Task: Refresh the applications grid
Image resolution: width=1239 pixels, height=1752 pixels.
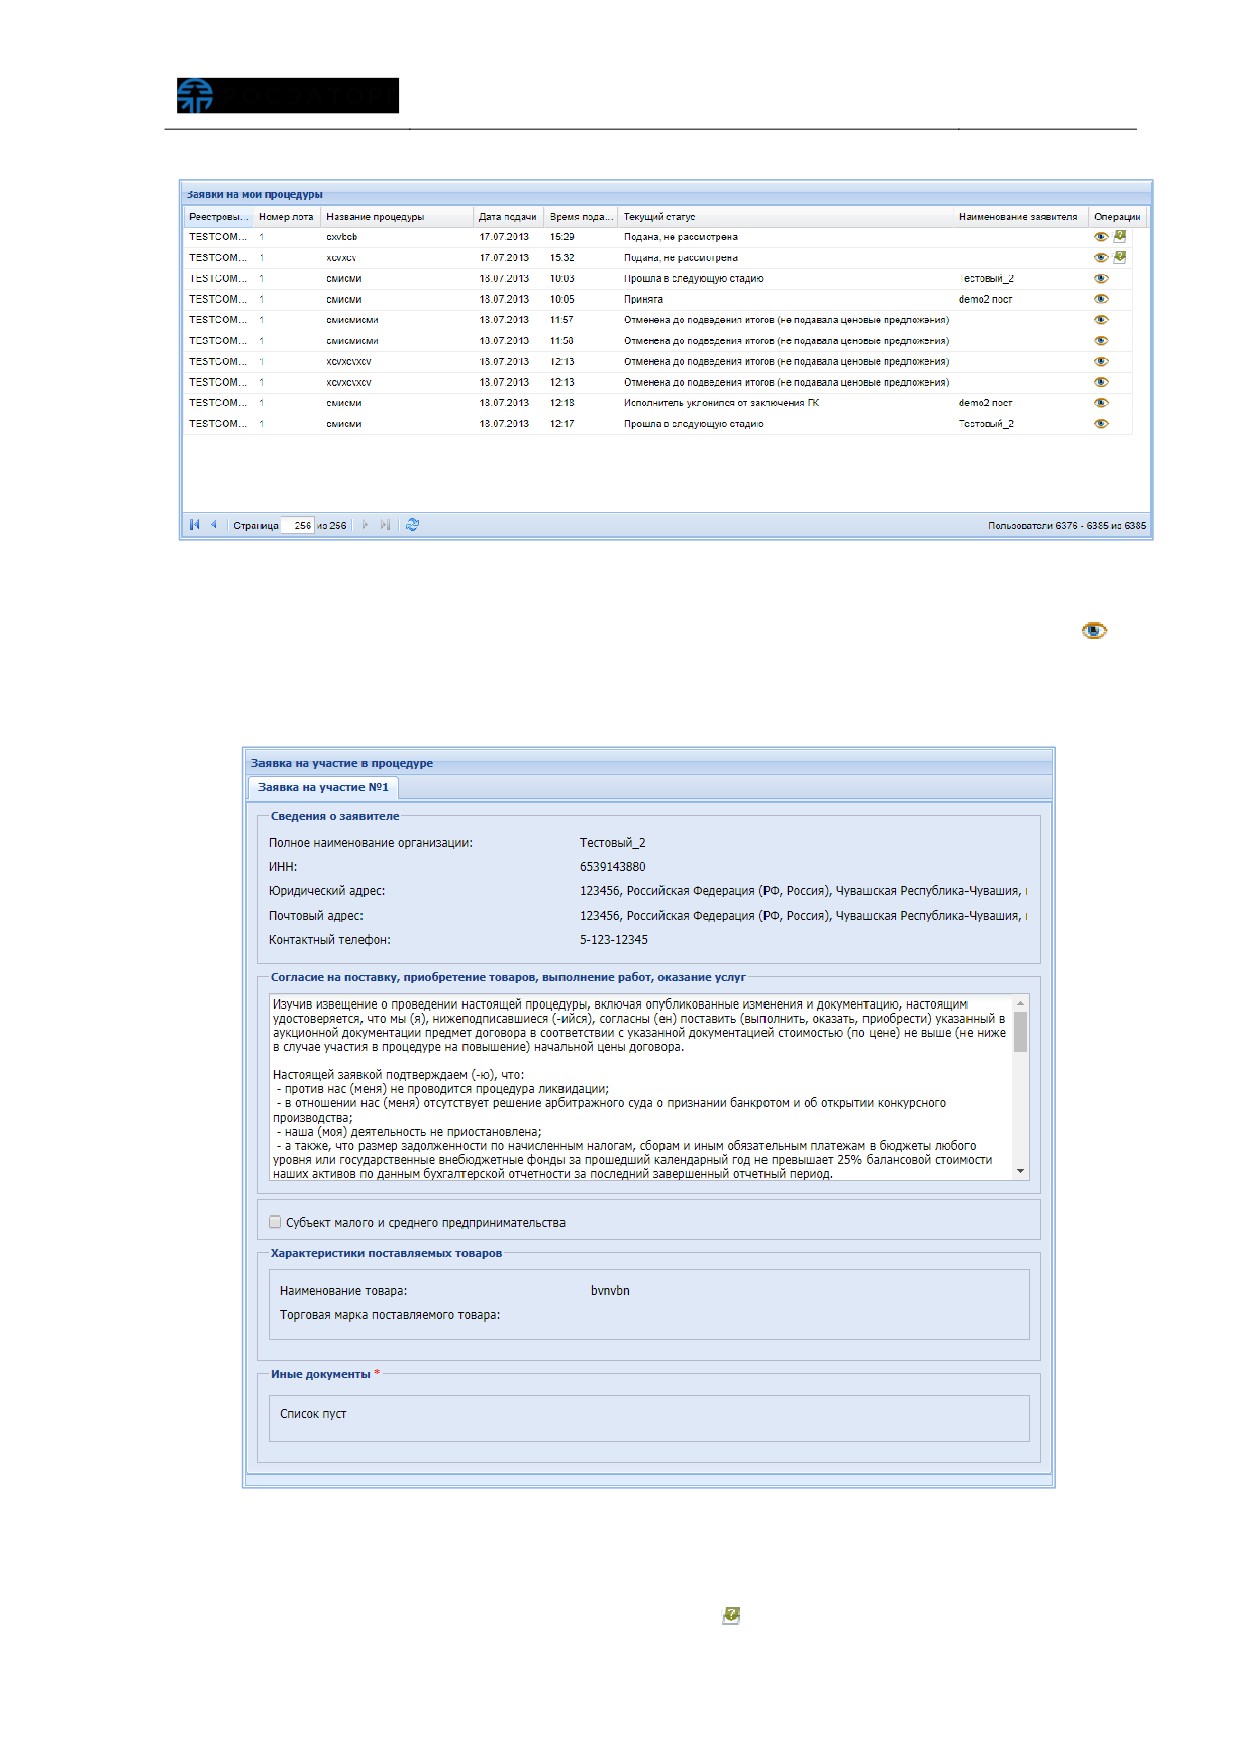Action: coord(412,525)
